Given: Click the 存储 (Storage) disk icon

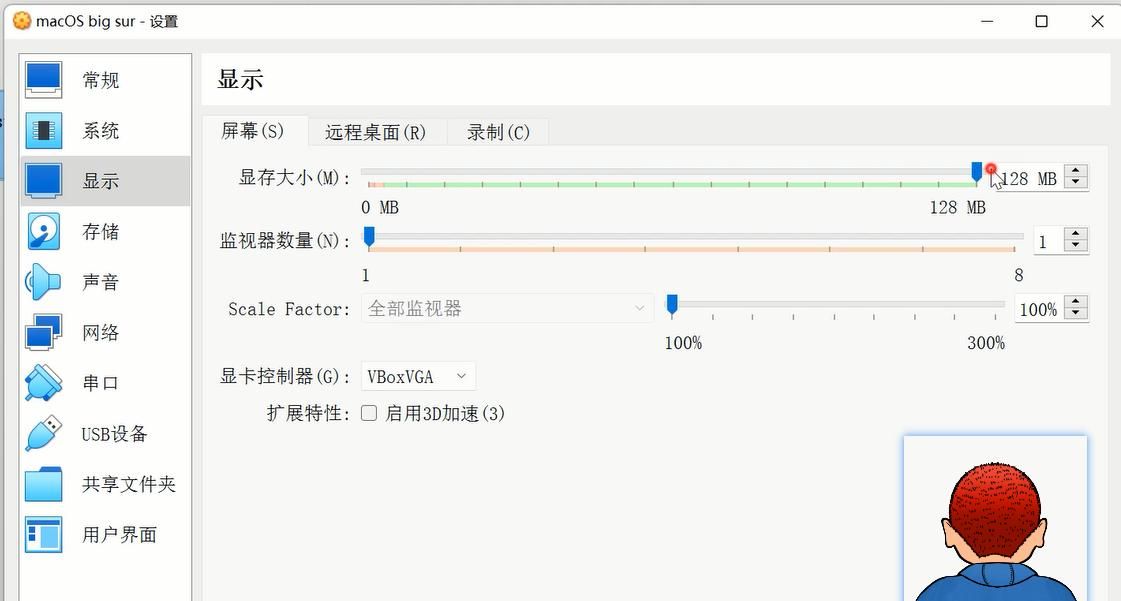Looking at the screenshot, I should pos(44,231).
